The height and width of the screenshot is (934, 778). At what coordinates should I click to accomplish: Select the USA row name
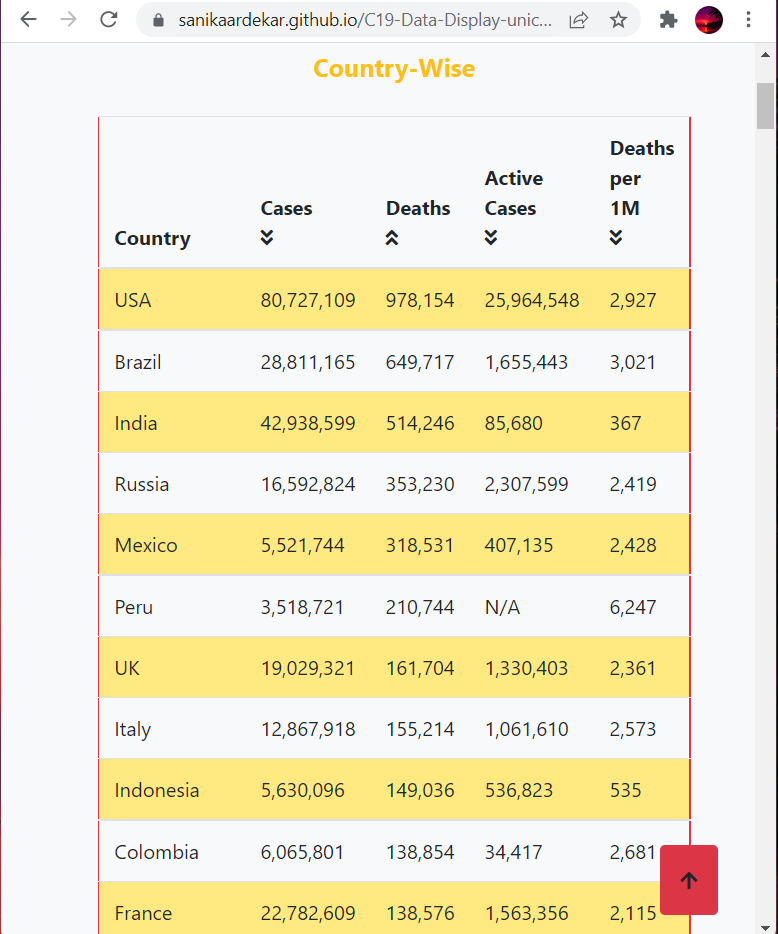pos(133,300)
